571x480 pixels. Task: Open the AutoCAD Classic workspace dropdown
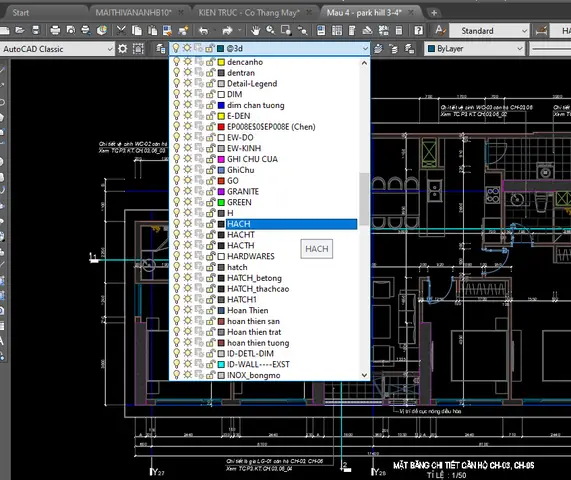coord(110,49)
